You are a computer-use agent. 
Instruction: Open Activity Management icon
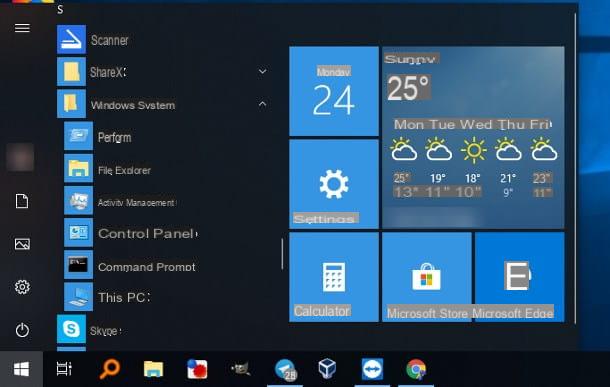click(78, 201)
